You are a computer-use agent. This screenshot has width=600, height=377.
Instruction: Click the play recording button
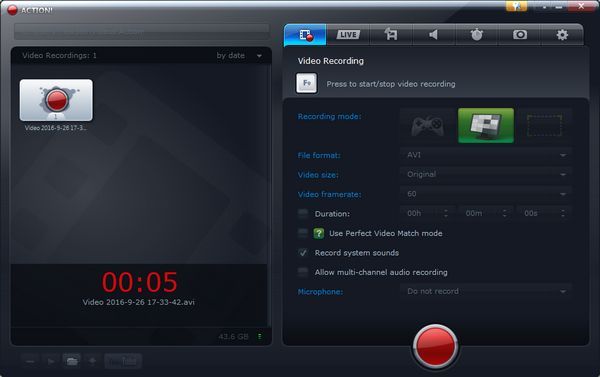click(x=51, y=361)
